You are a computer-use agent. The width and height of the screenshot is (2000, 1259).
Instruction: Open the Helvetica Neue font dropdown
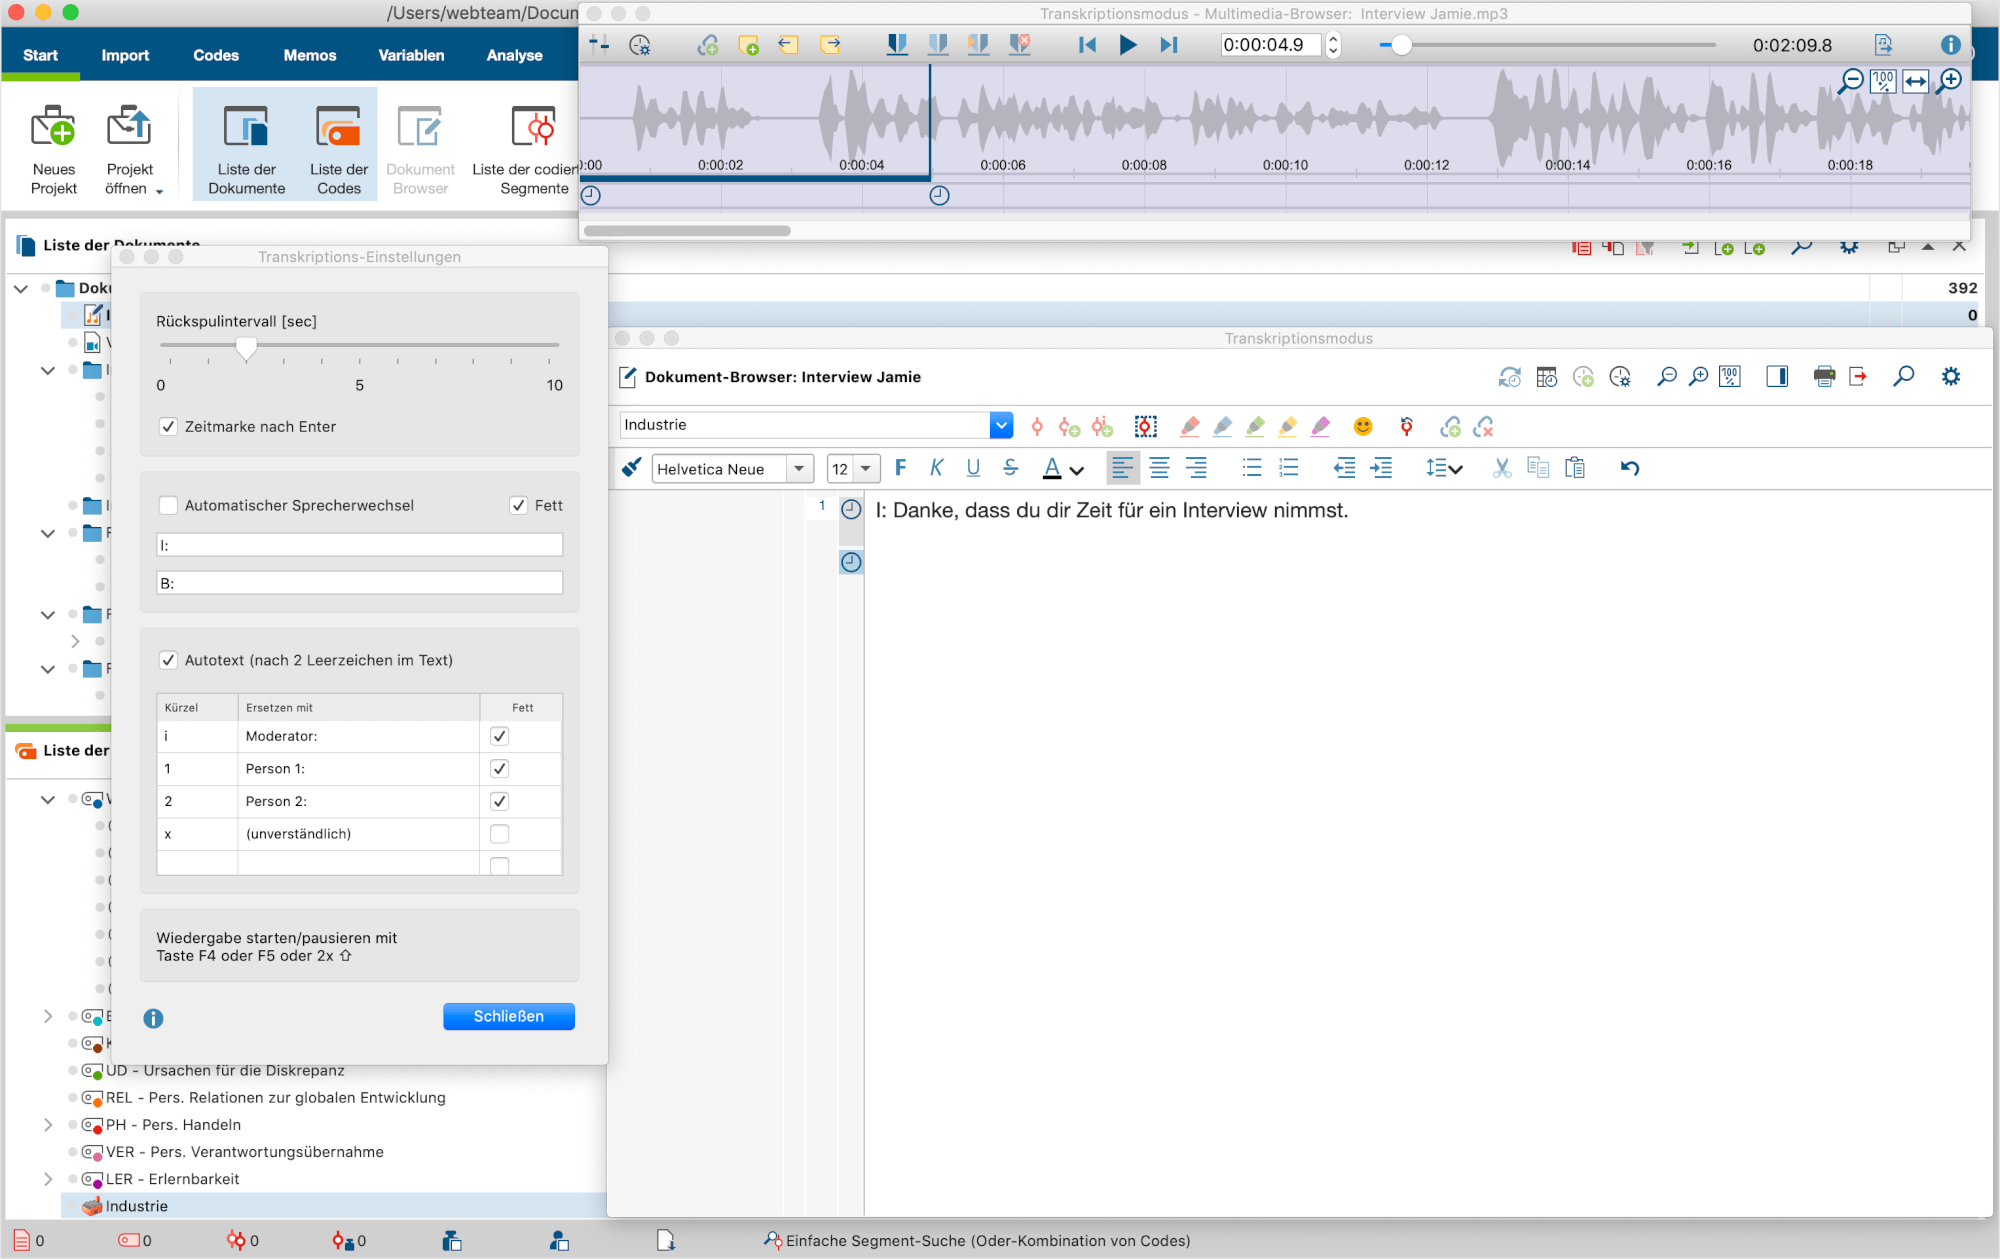pos(798,469)
